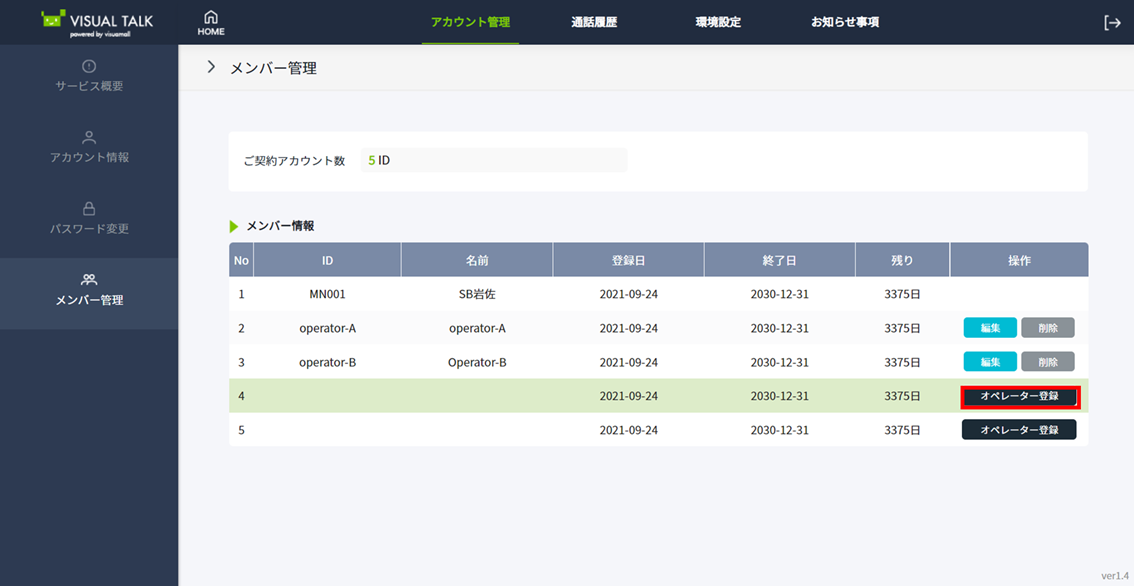Register an operator in row 5
The image size is (1134, 586).
(x=1019, y=430)
